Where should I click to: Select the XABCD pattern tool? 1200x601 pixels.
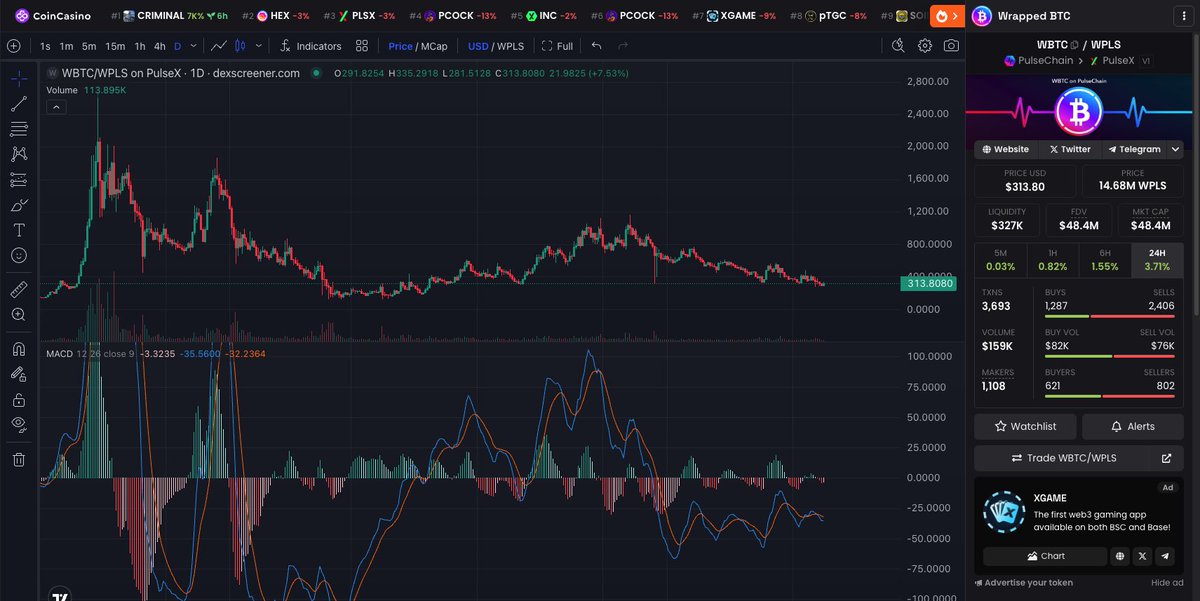tap(18, 154)
